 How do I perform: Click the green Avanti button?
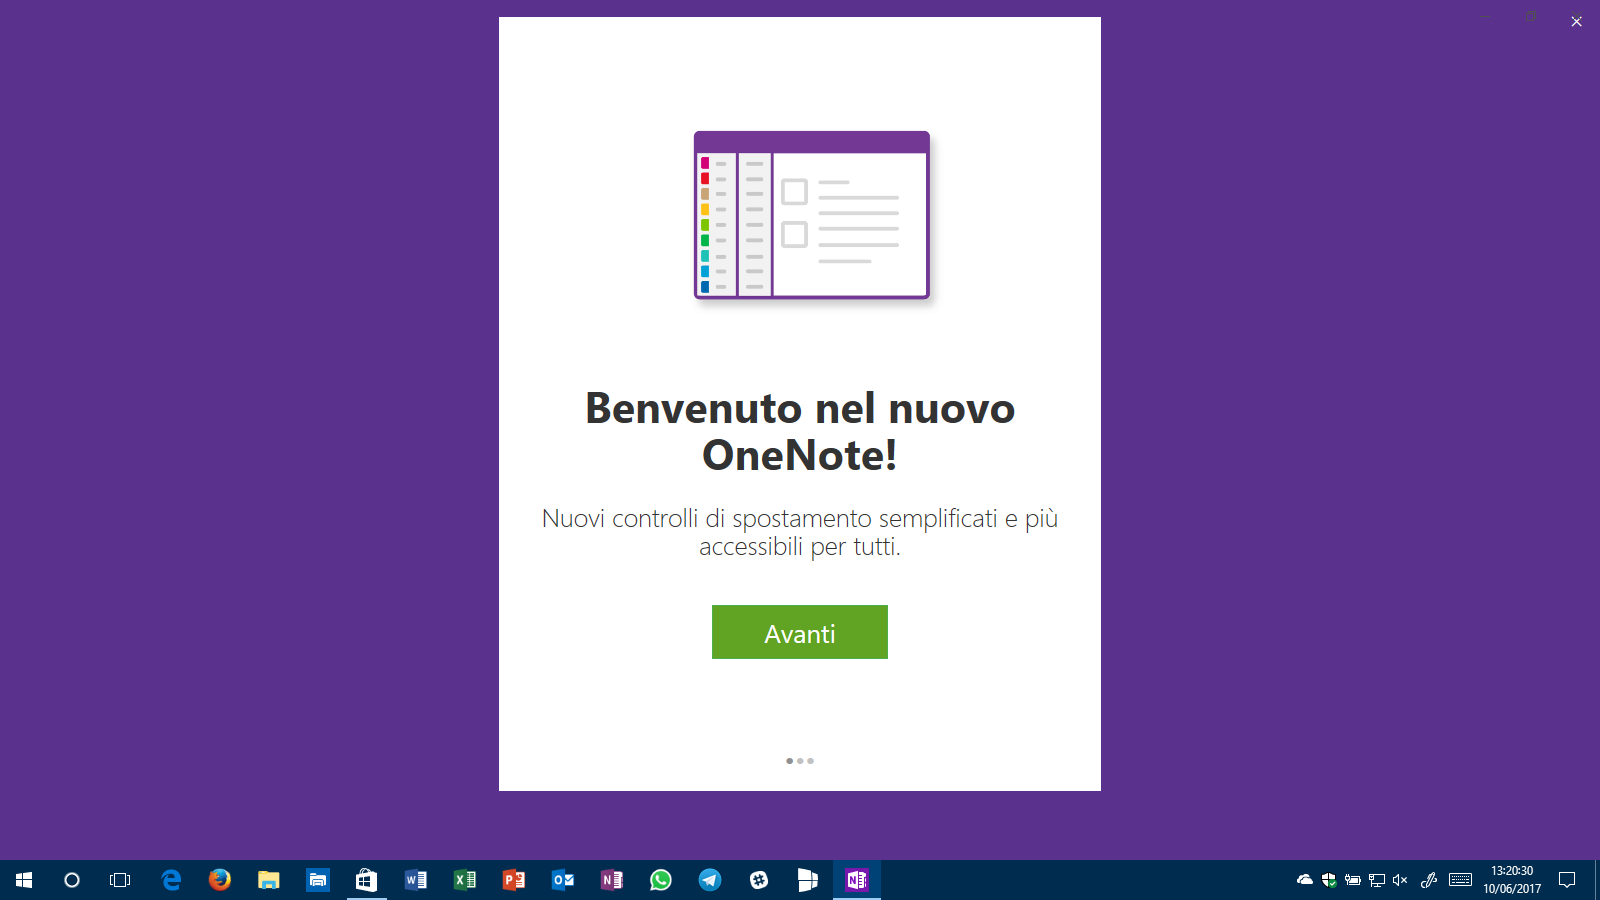(800, 632)
